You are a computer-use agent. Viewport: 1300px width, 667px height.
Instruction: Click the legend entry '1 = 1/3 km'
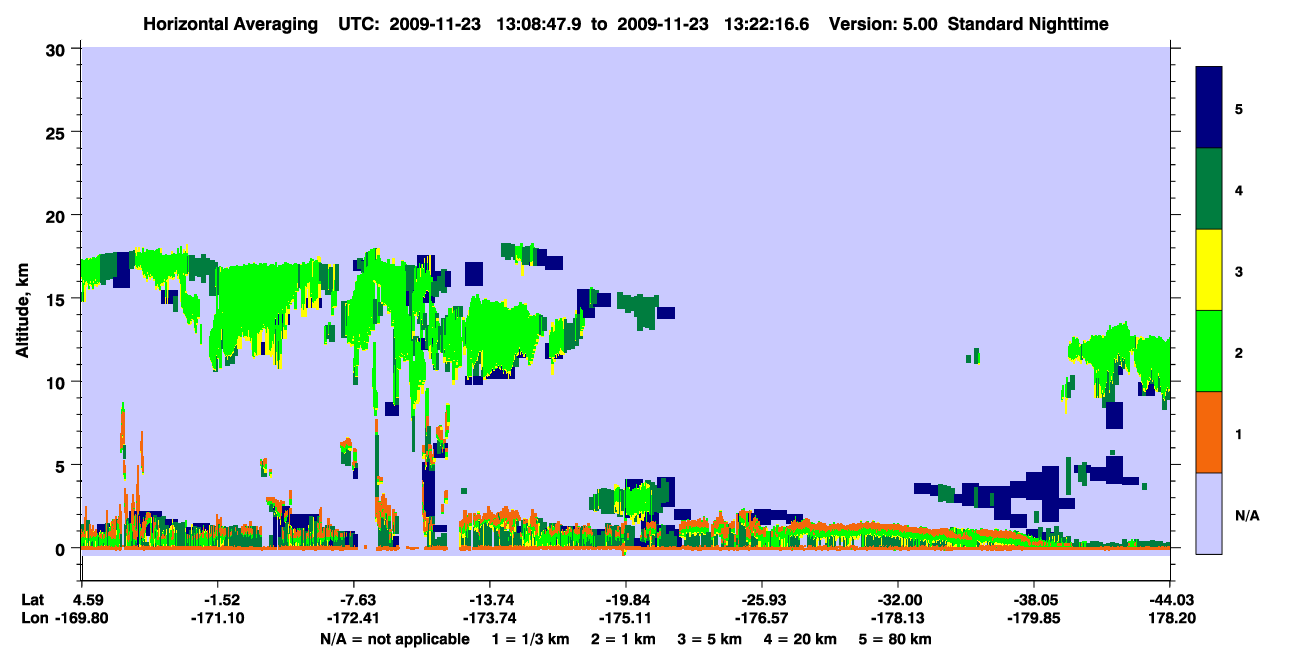coord(533,639)
